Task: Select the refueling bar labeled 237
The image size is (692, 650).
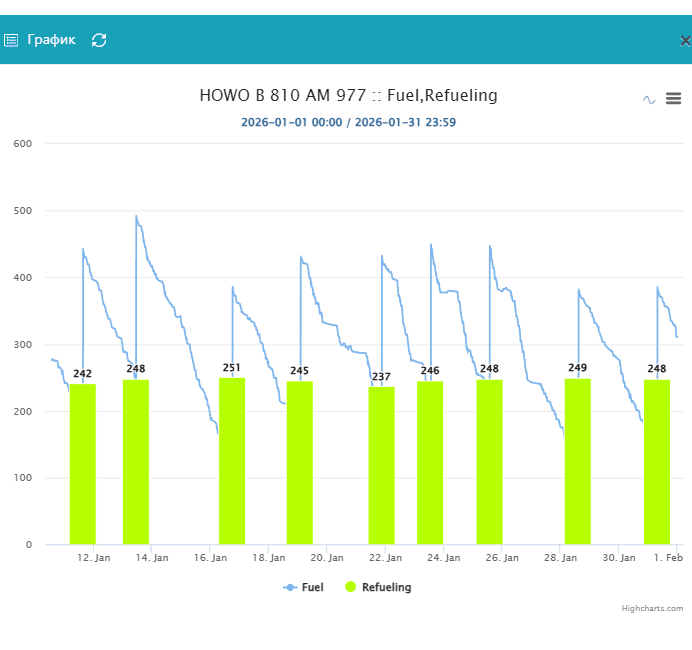Action: 381,465
